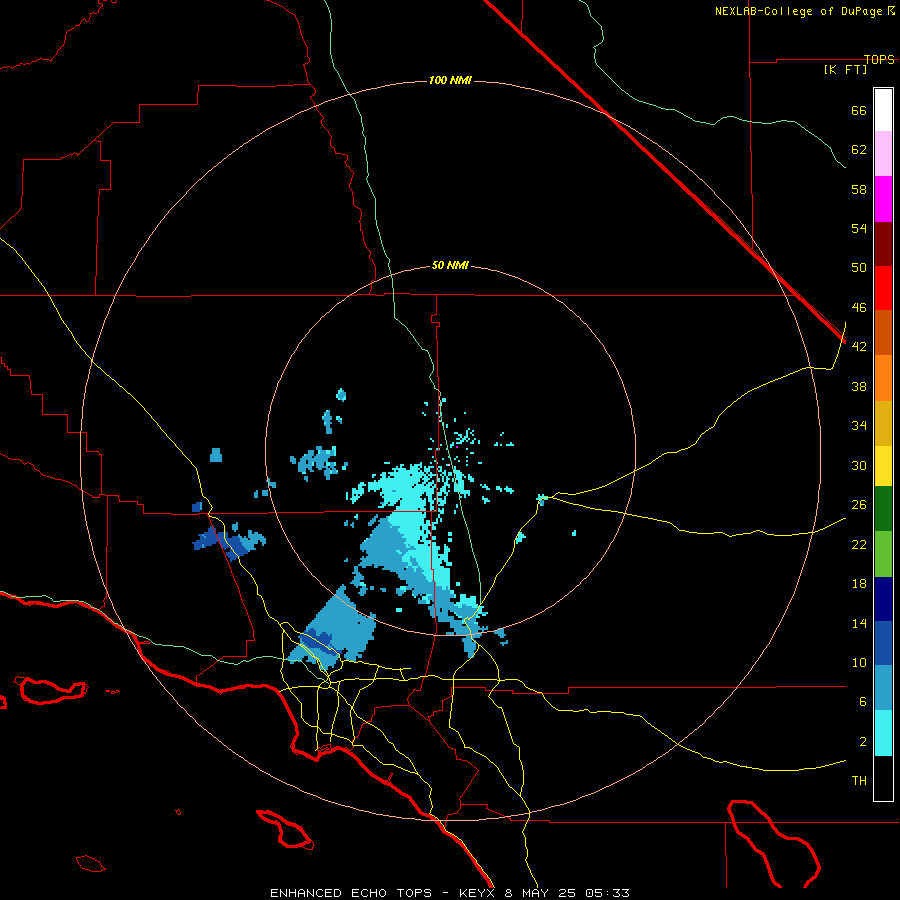Select the magenta swatch on the color scale
Viewport: 900px width, 900px height.
(883, 199)
